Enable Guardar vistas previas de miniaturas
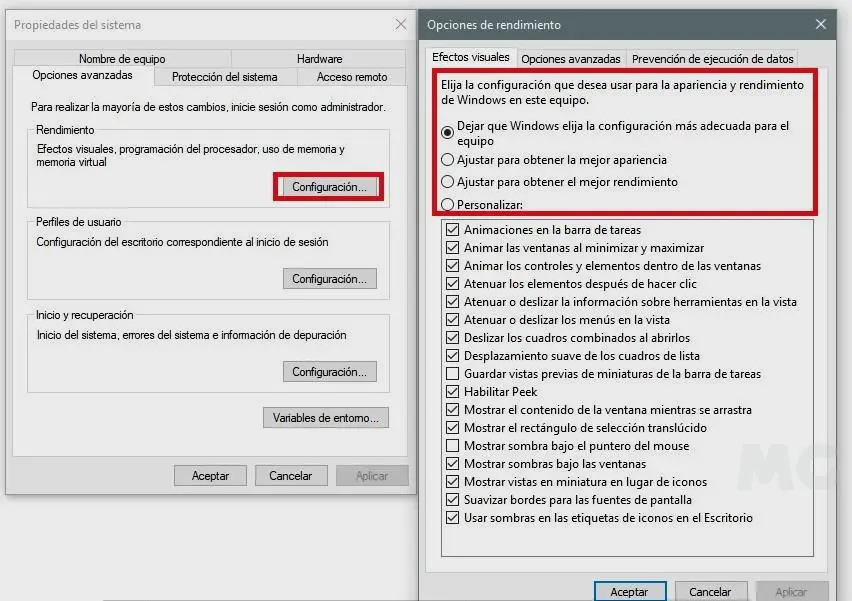Viewport: 852px width, 601px height. (x=452, y=373)
